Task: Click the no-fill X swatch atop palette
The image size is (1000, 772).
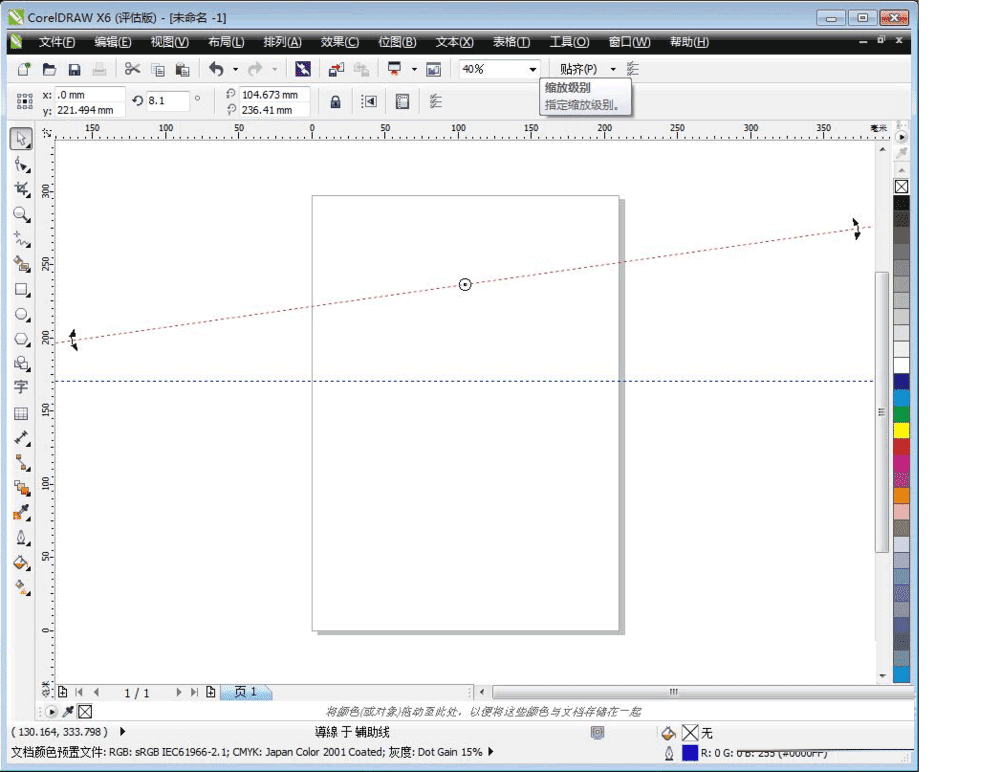Action: (901, 186)
